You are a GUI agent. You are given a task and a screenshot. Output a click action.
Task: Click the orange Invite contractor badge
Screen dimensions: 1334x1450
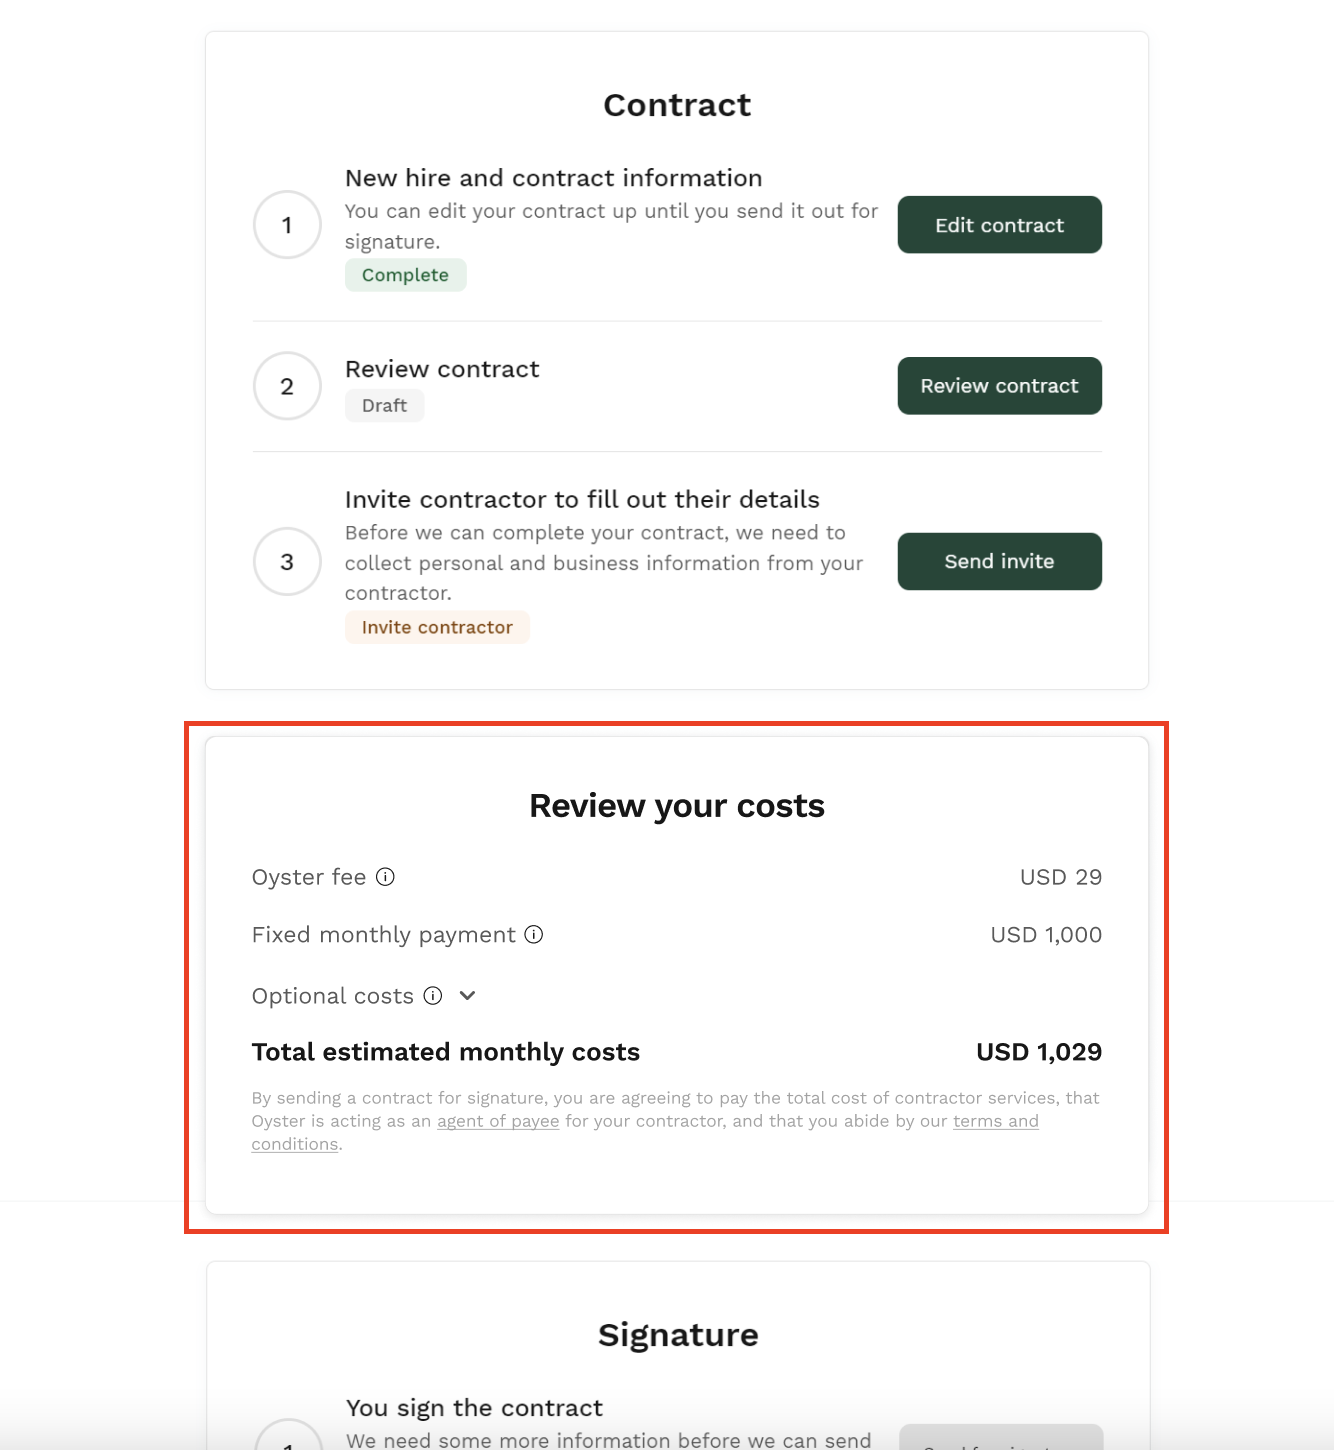point(437,627)
